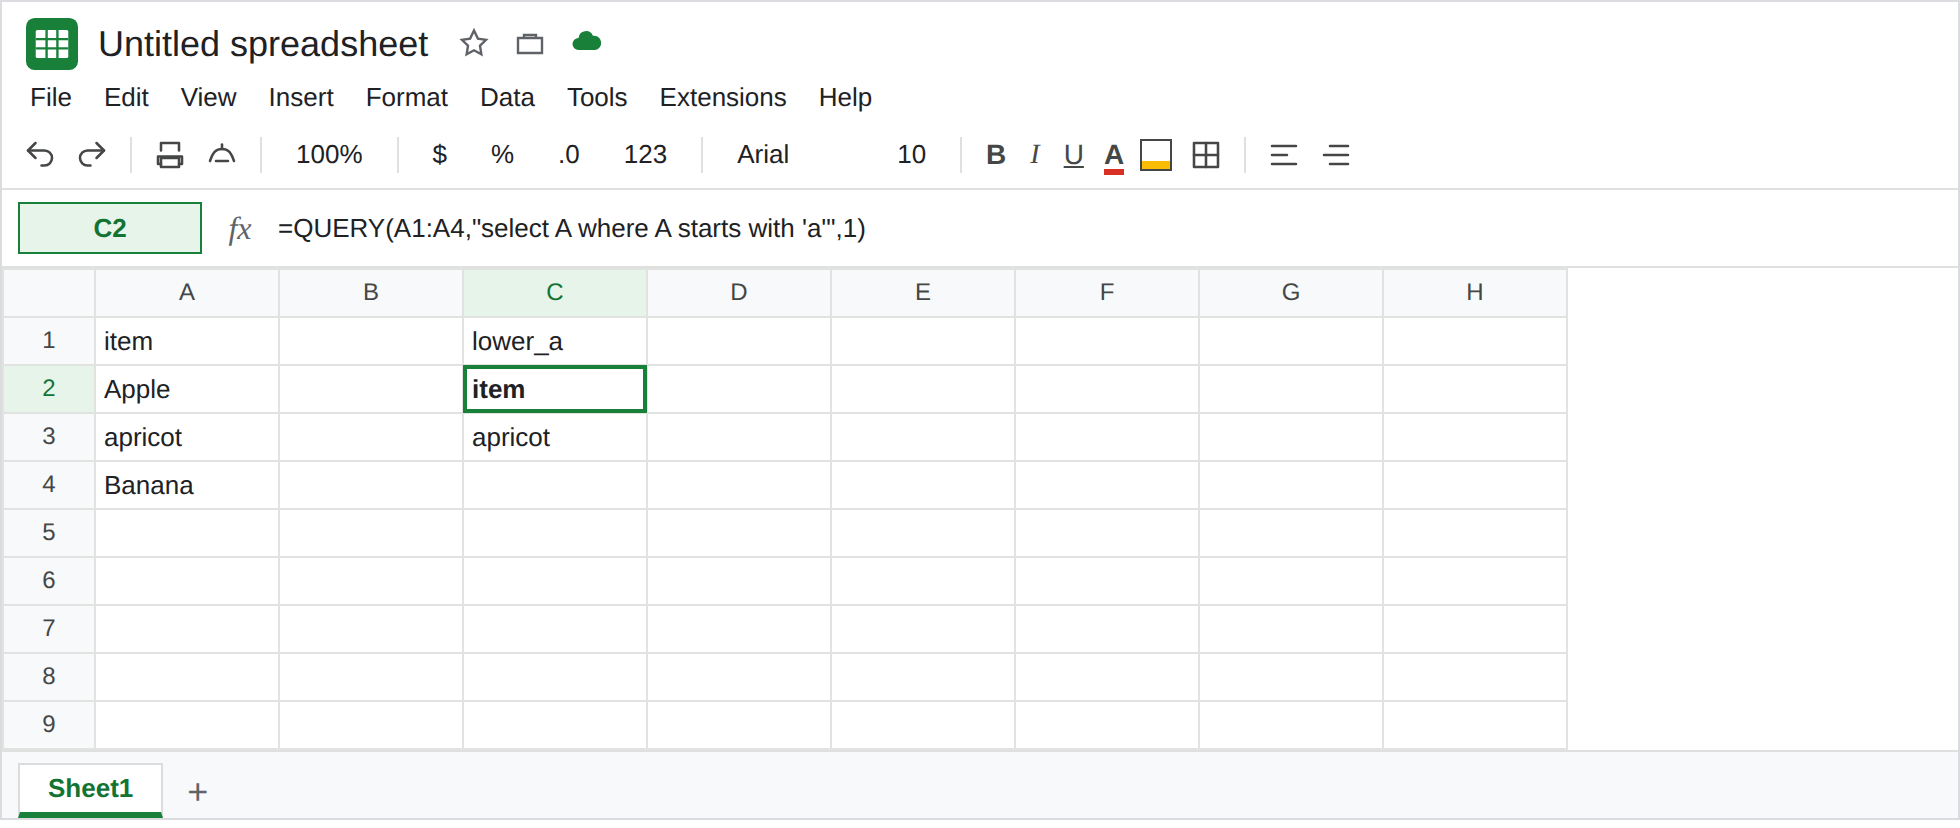This screenshot has height=828, width=1960.
Task: Open the Arial font dropdown
Action: coord(763,155)
